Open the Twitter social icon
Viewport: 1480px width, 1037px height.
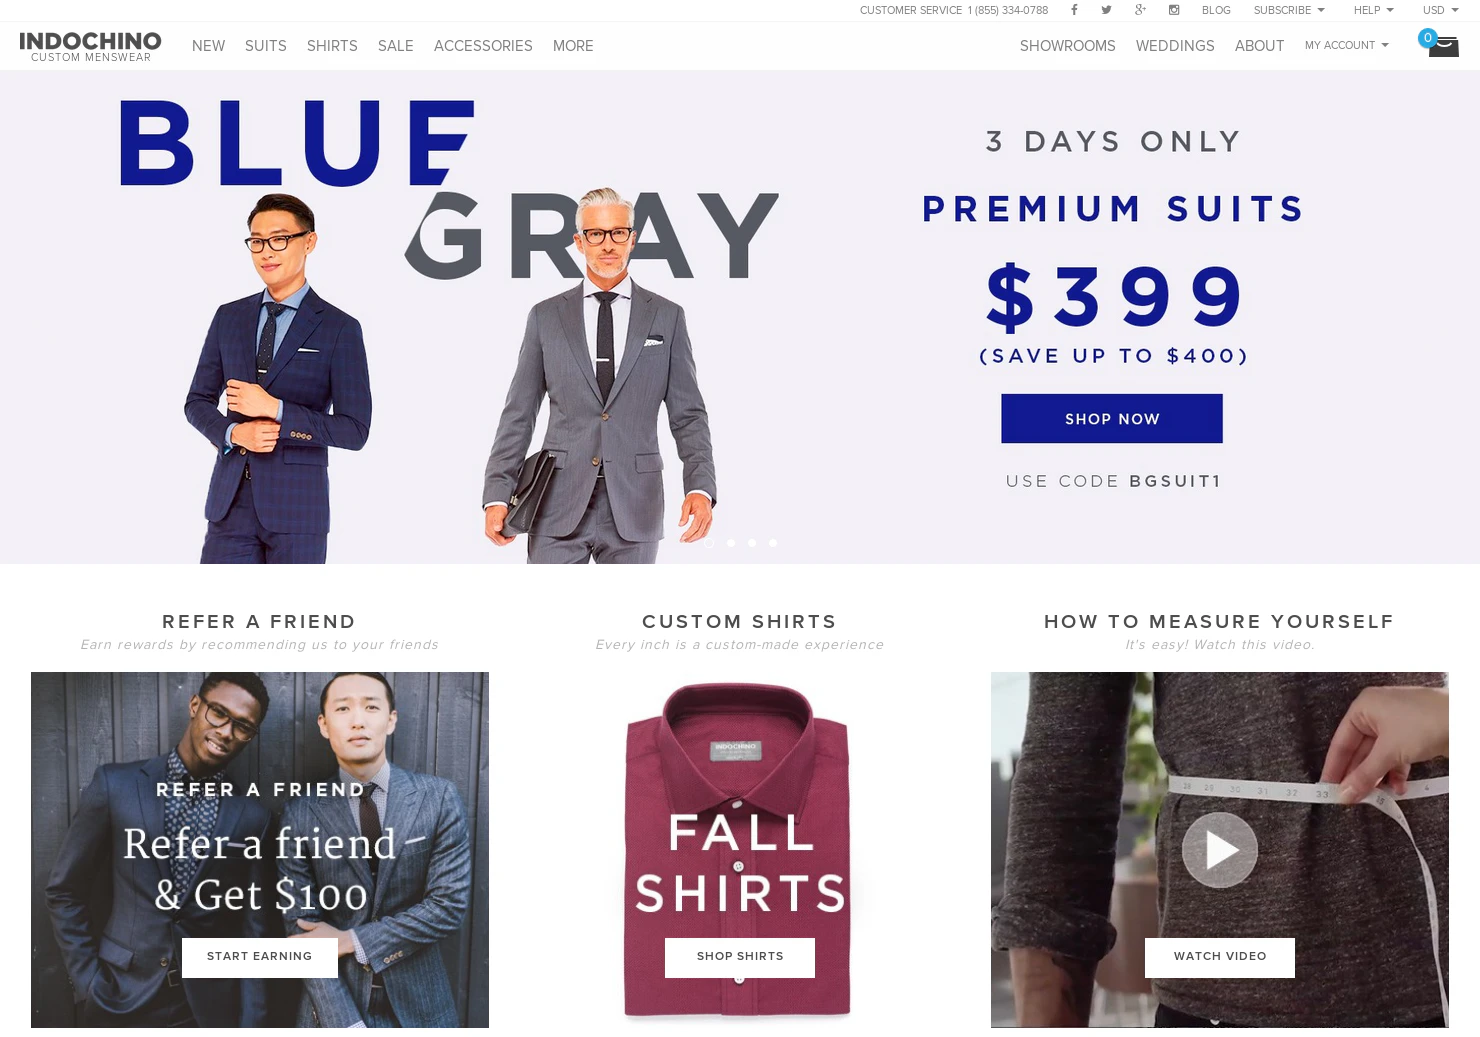point(1106,10)
